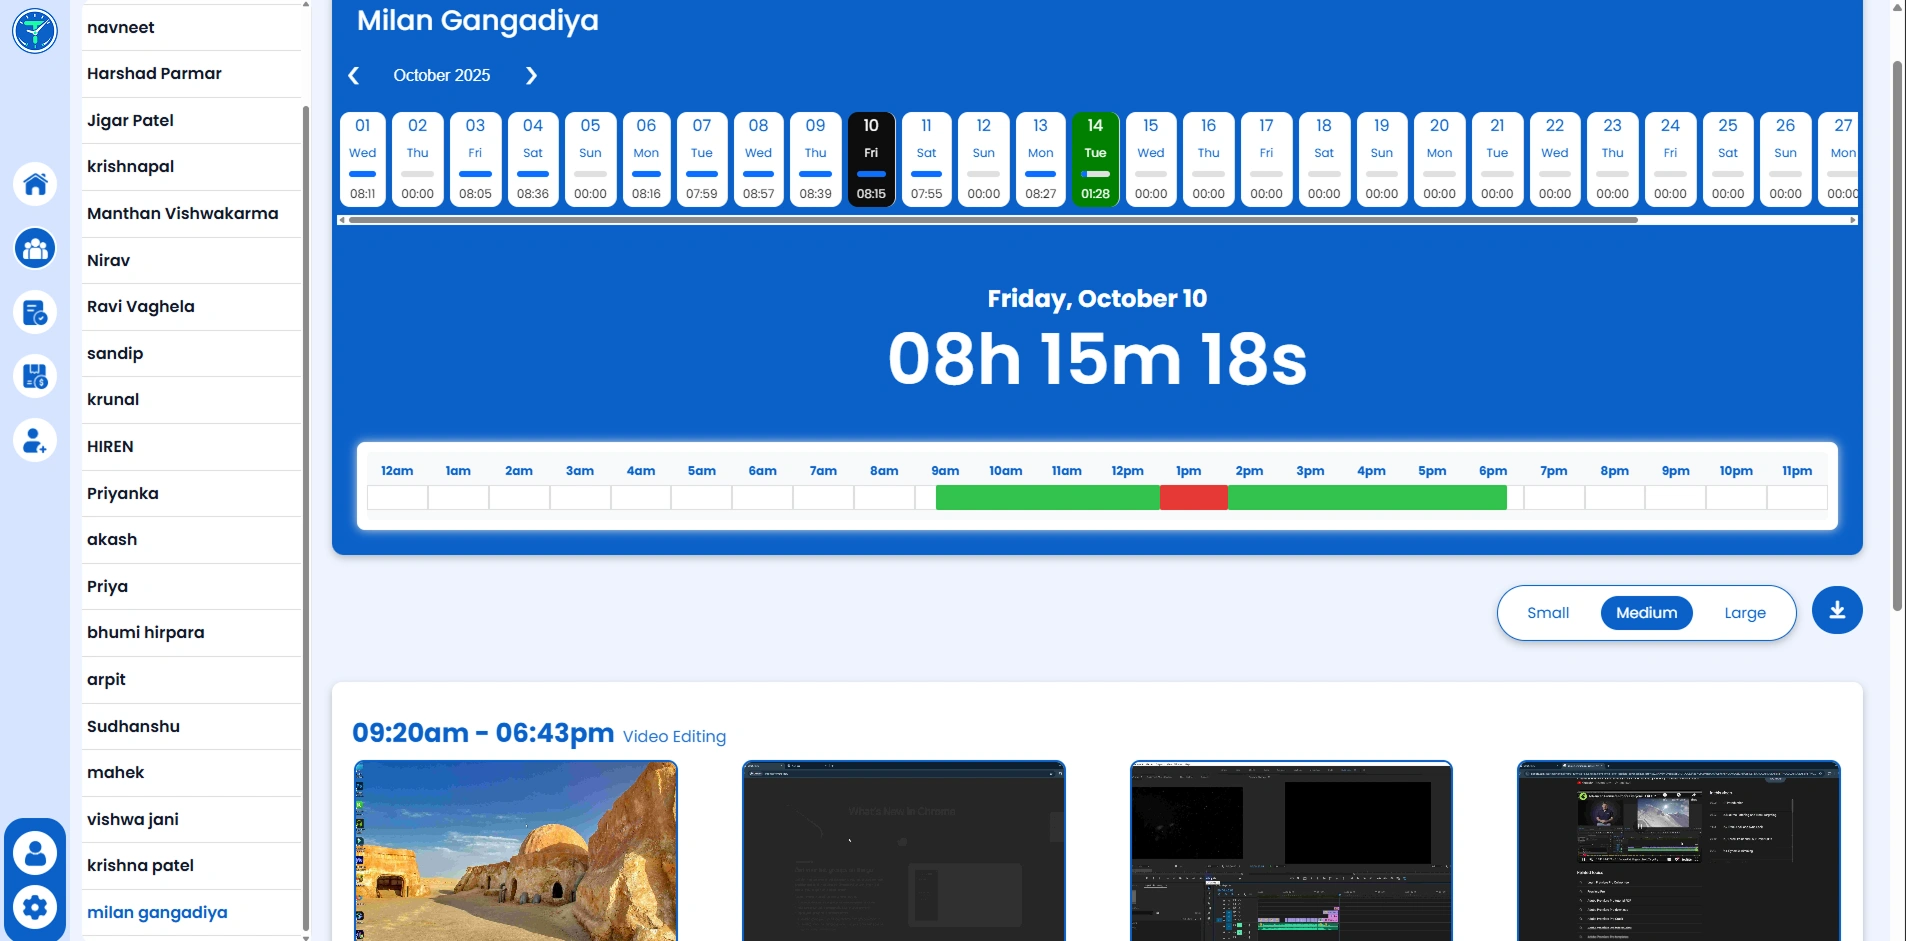
Task: Switch screenshot size to Large
Action: click(1744, 612)
